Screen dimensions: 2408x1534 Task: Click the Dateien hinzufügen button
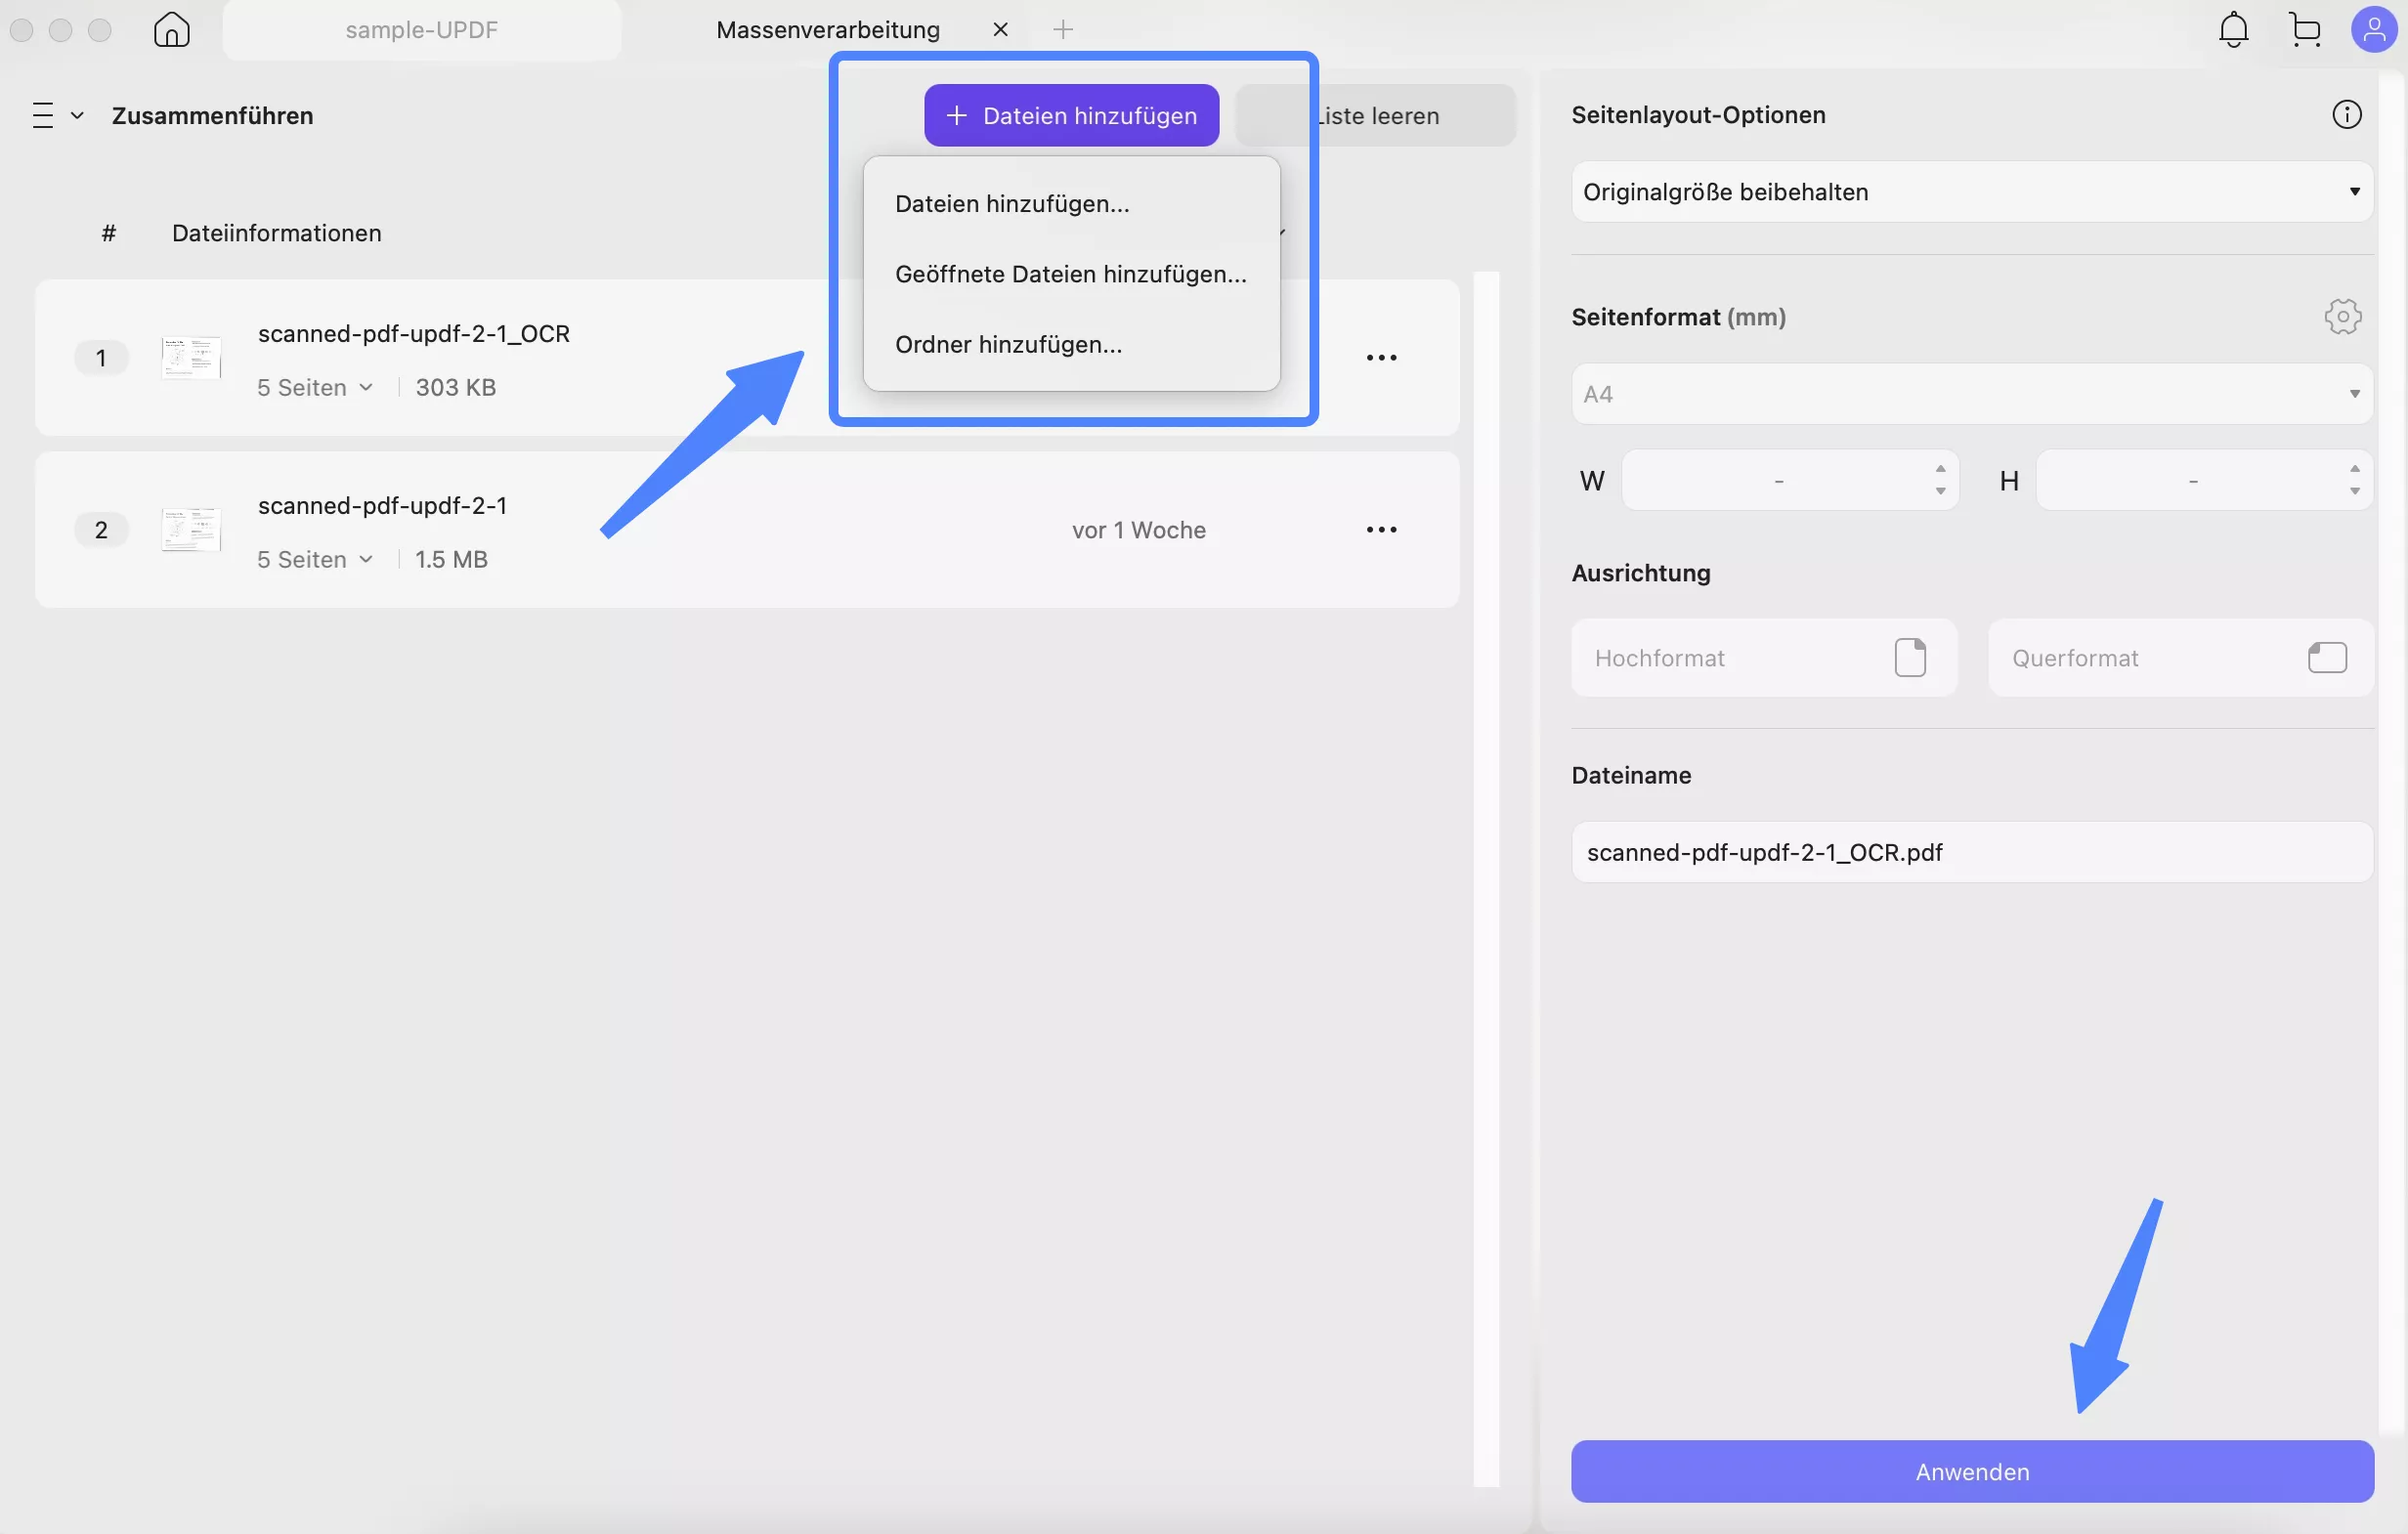(x=1071, y=115)
